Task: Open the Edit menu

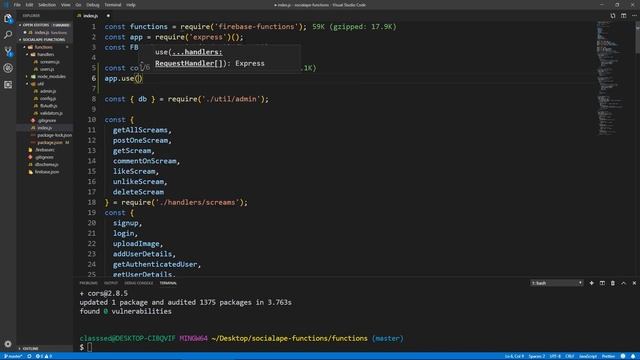Action: (29, 5)
